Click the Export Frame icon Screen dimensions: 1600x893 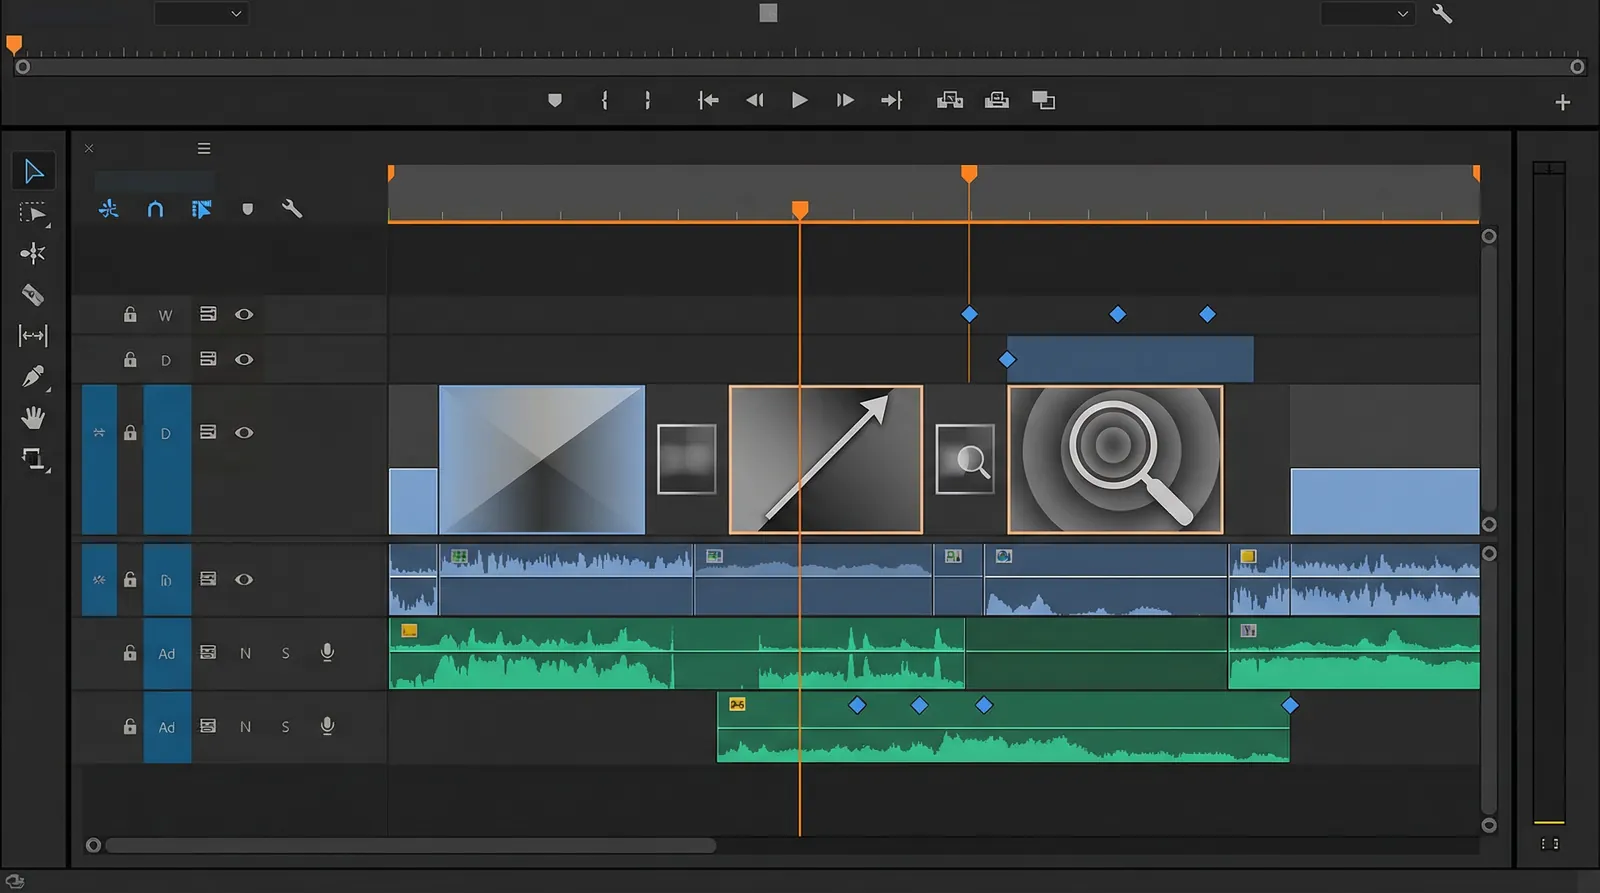(x=1043, y=100)
